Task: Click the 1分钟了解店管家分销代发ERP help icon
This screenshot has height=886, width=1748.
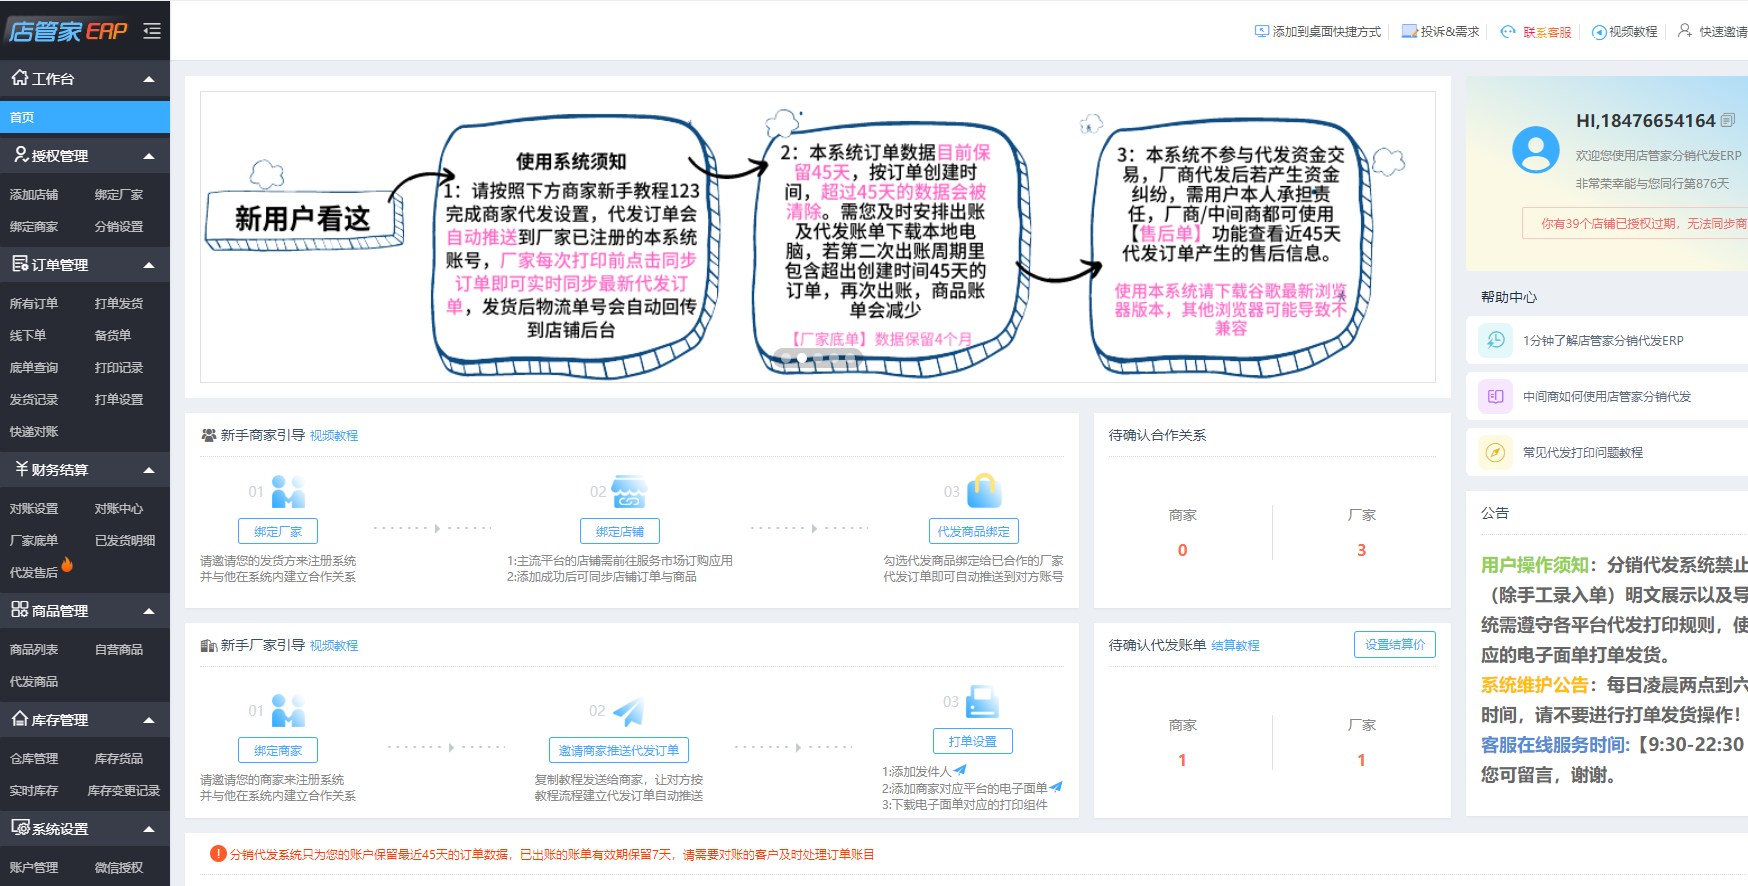Action: click(x=1495, y=341)
